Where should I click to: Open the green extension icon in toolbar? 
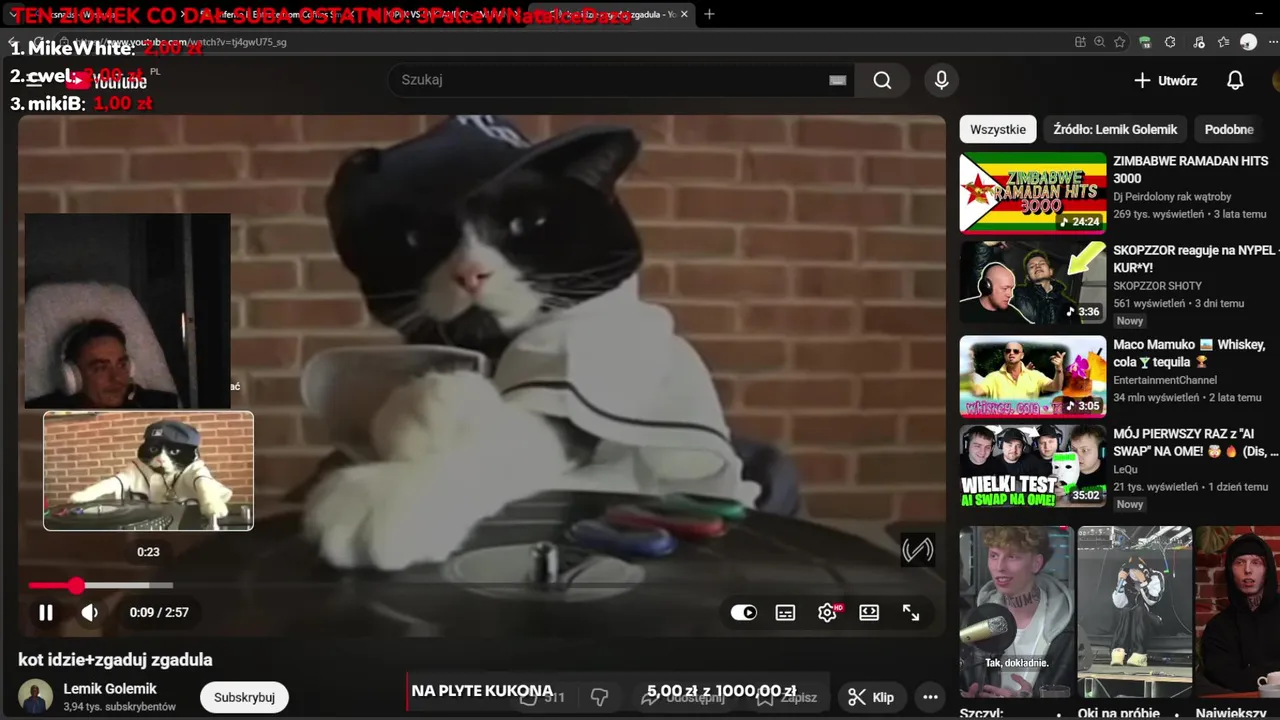click(1145, 42)
